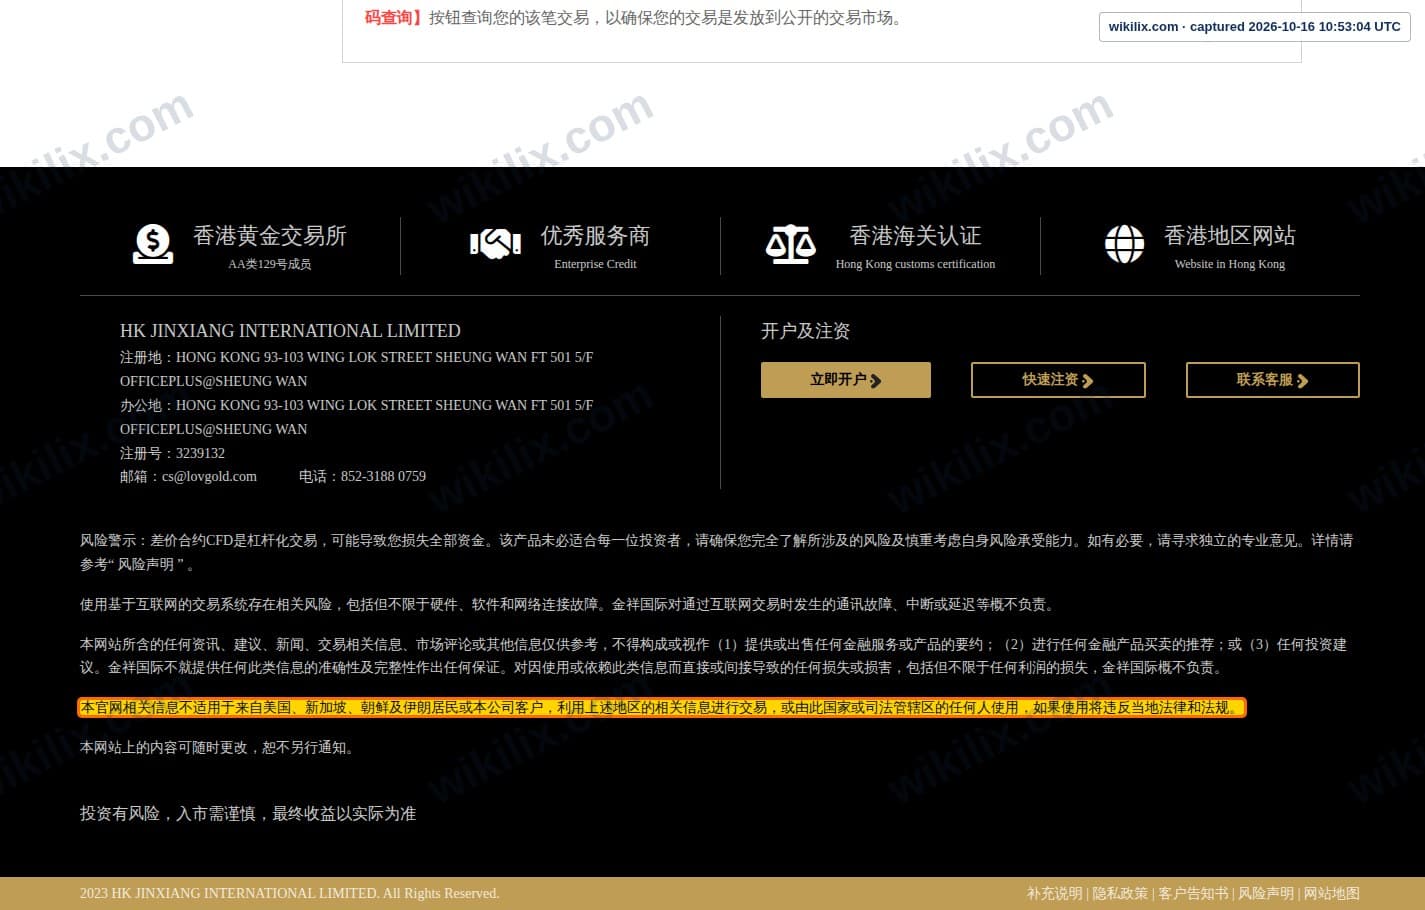Click the 本网站上的内容可随时更改 notice
Screen dimensions: 1425x910
click(x=220, y=748)
